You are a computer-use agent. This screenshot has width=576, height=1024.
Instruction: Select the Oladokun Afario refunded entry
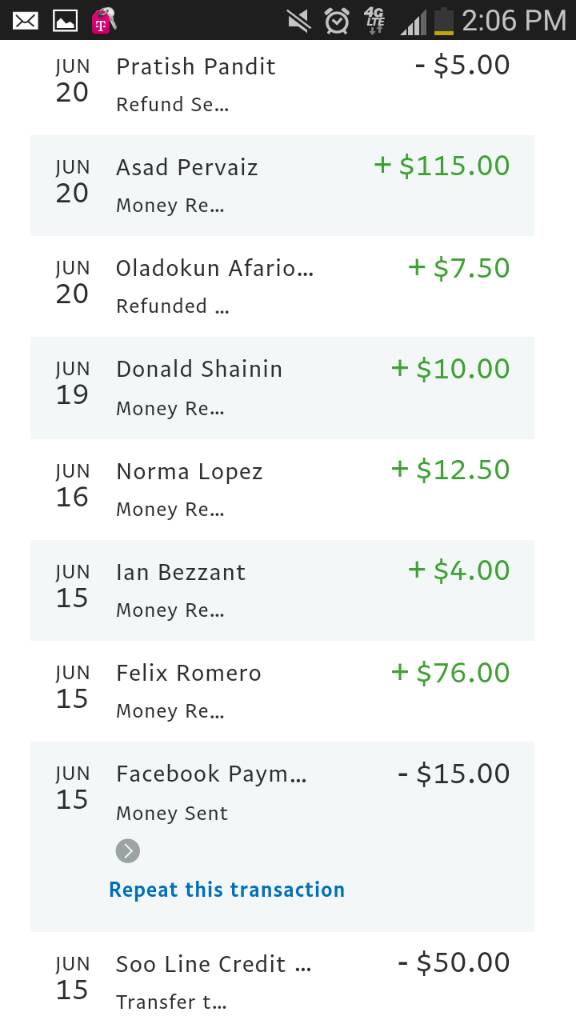click(x=282, y=287)
